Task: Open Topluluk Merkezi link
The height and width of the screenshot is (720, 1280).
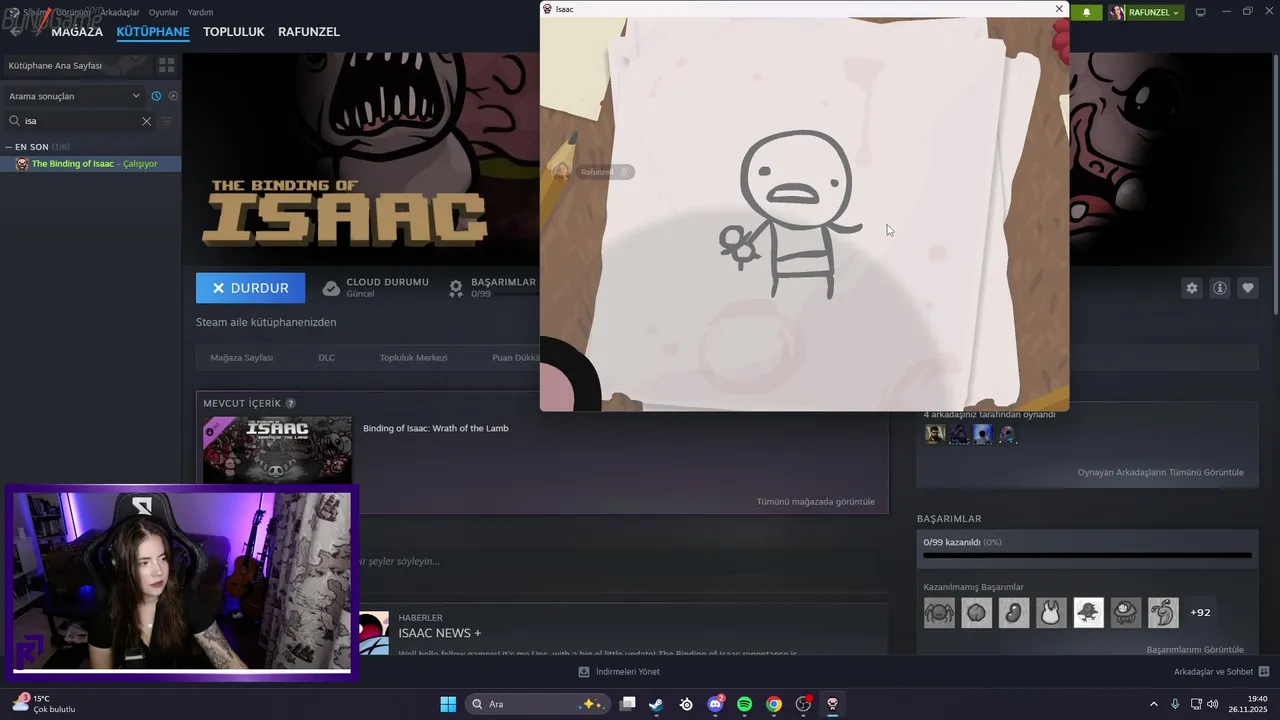Action: pyautogui.click(x=413, y=357)
